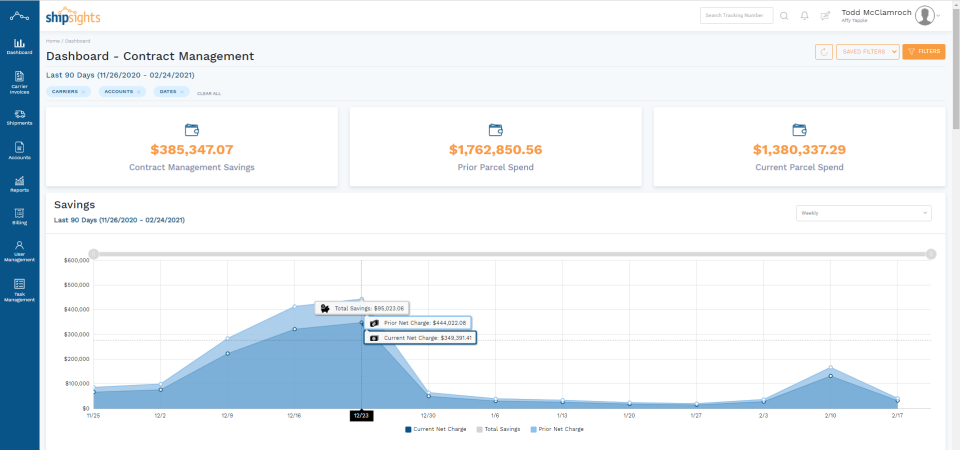Viewport: 960px width, 450px height.
Task: Click the 12/9 Current Net Charge data point
Action: pyautogui.click(x=227, y=353)
